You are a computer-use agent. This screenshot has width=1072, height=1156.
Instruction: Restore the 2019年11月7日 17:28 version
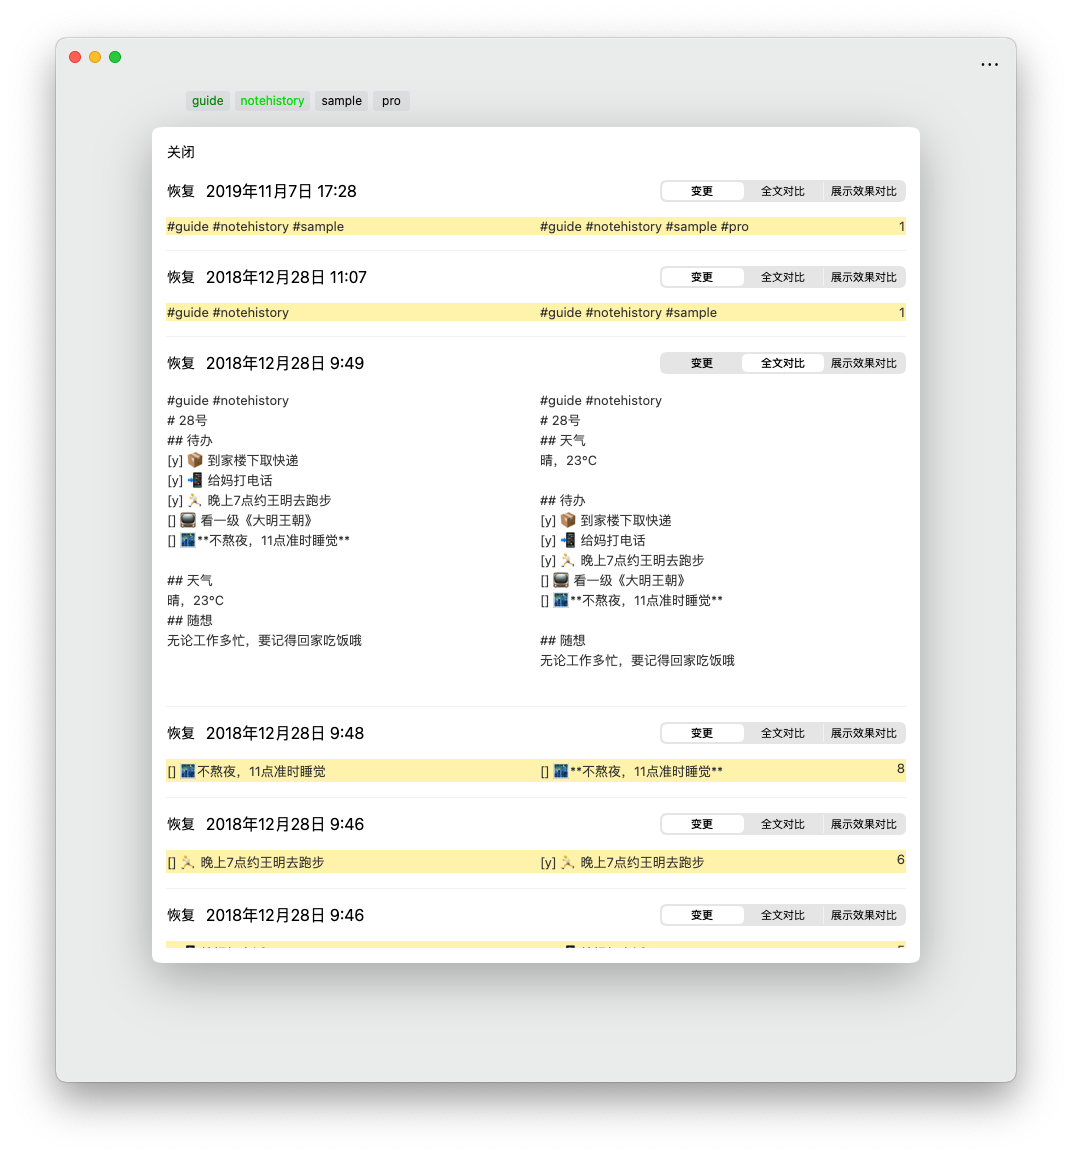pos(181,191)
